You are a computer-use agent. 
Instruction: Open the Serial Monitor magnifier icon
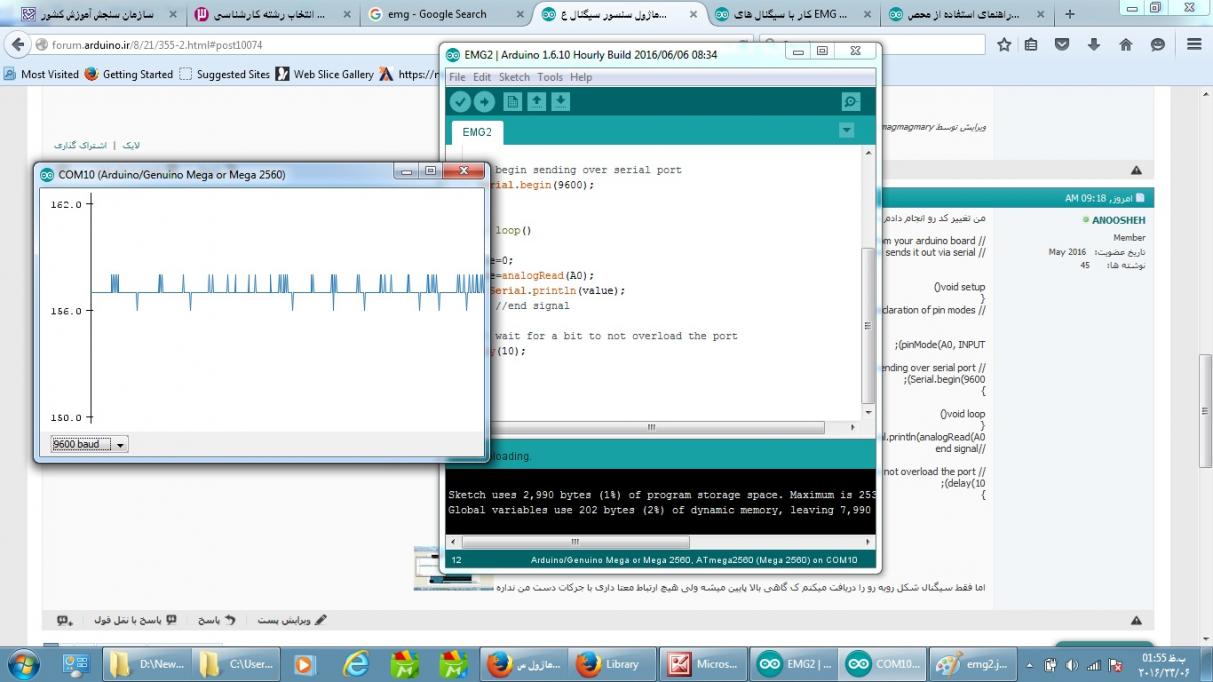(850, 101)
